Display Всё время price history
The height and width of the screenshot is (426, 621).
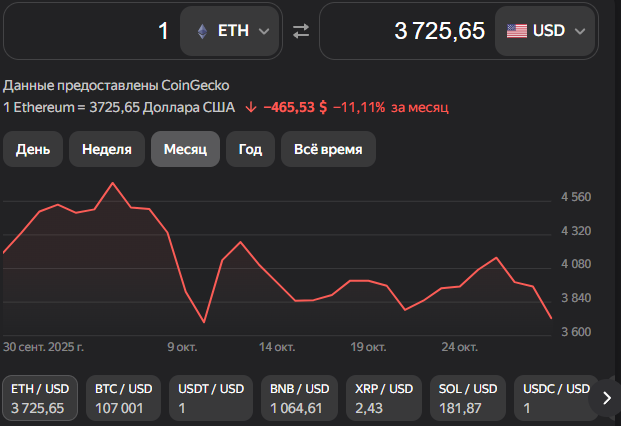[x=328, y=149]
